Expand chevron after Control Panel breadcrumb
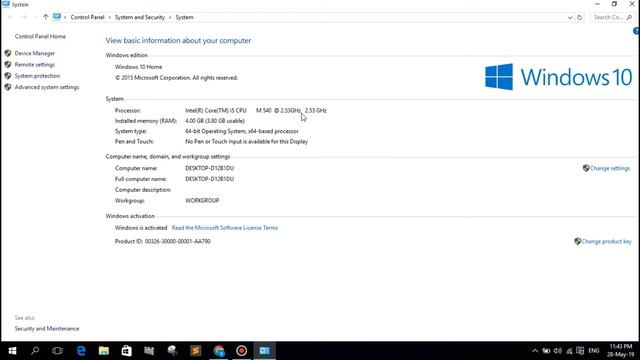This screenshot has width=640, height=360. point(109,18)
